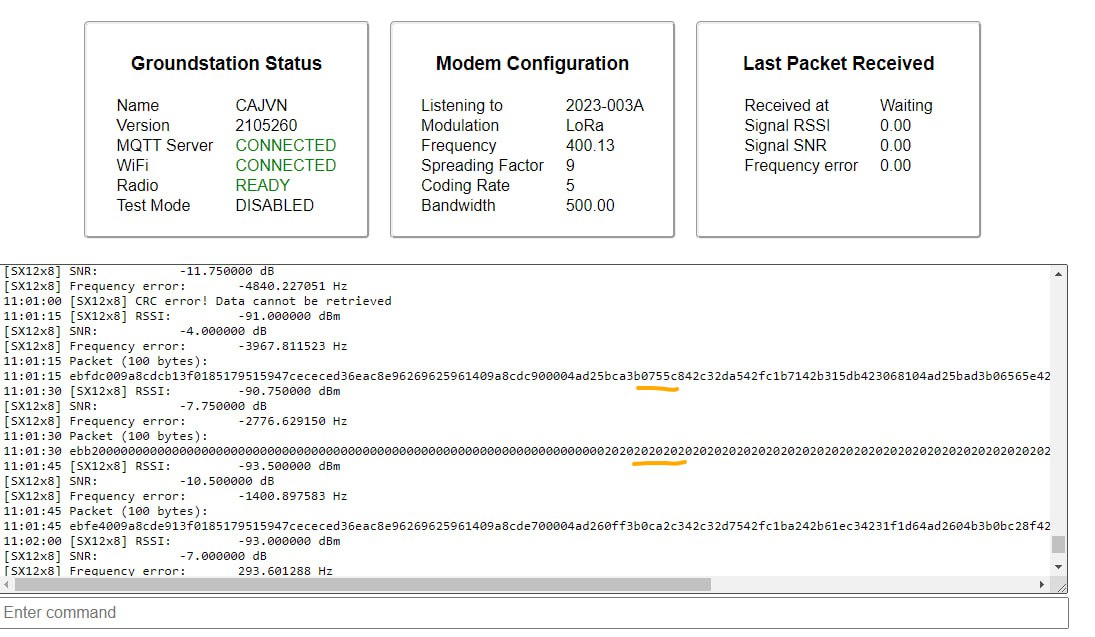Click the Groundstation Status heading

[x=226, y=63]
